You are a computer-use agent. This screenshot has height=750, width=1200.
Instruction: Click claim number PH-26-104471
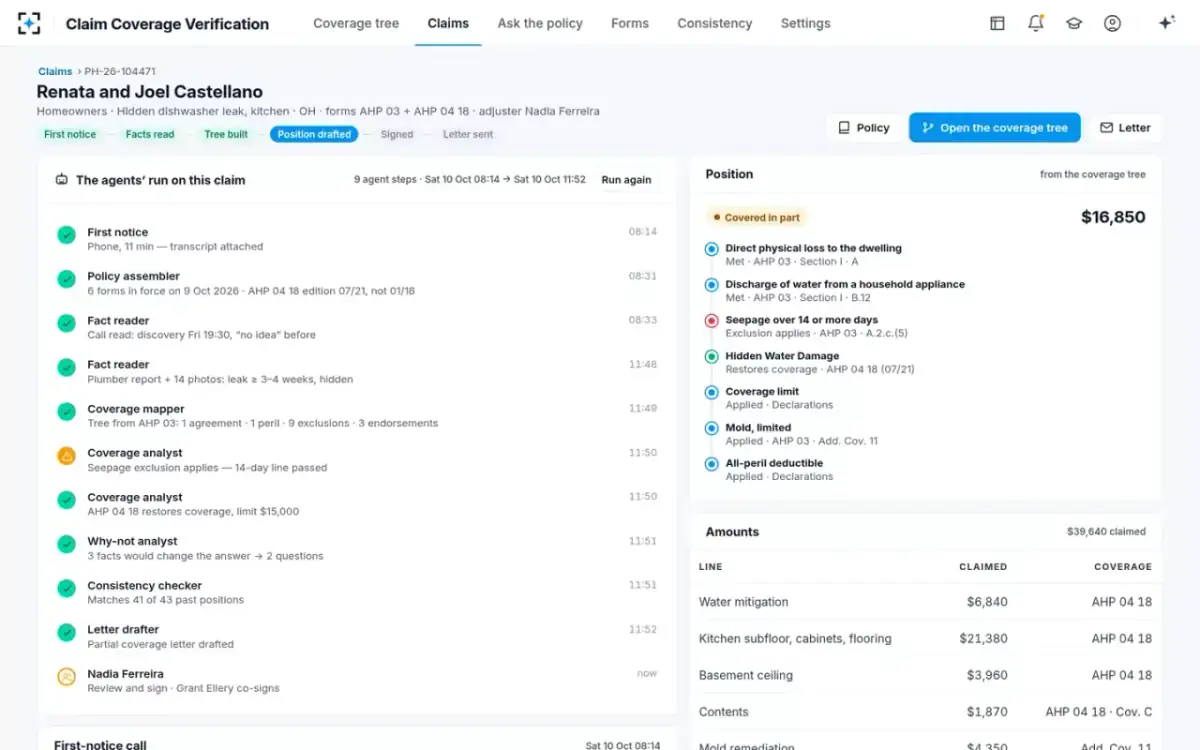point(120,72)
